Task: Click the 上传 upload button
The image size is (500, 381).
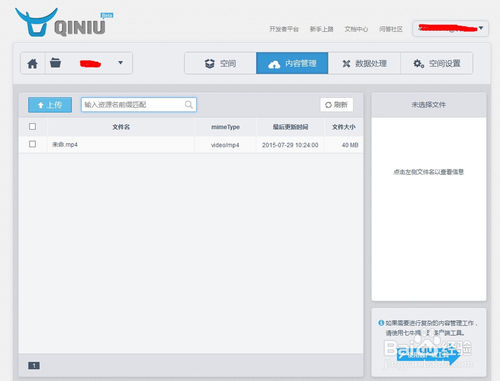Action: pos(50,105)
